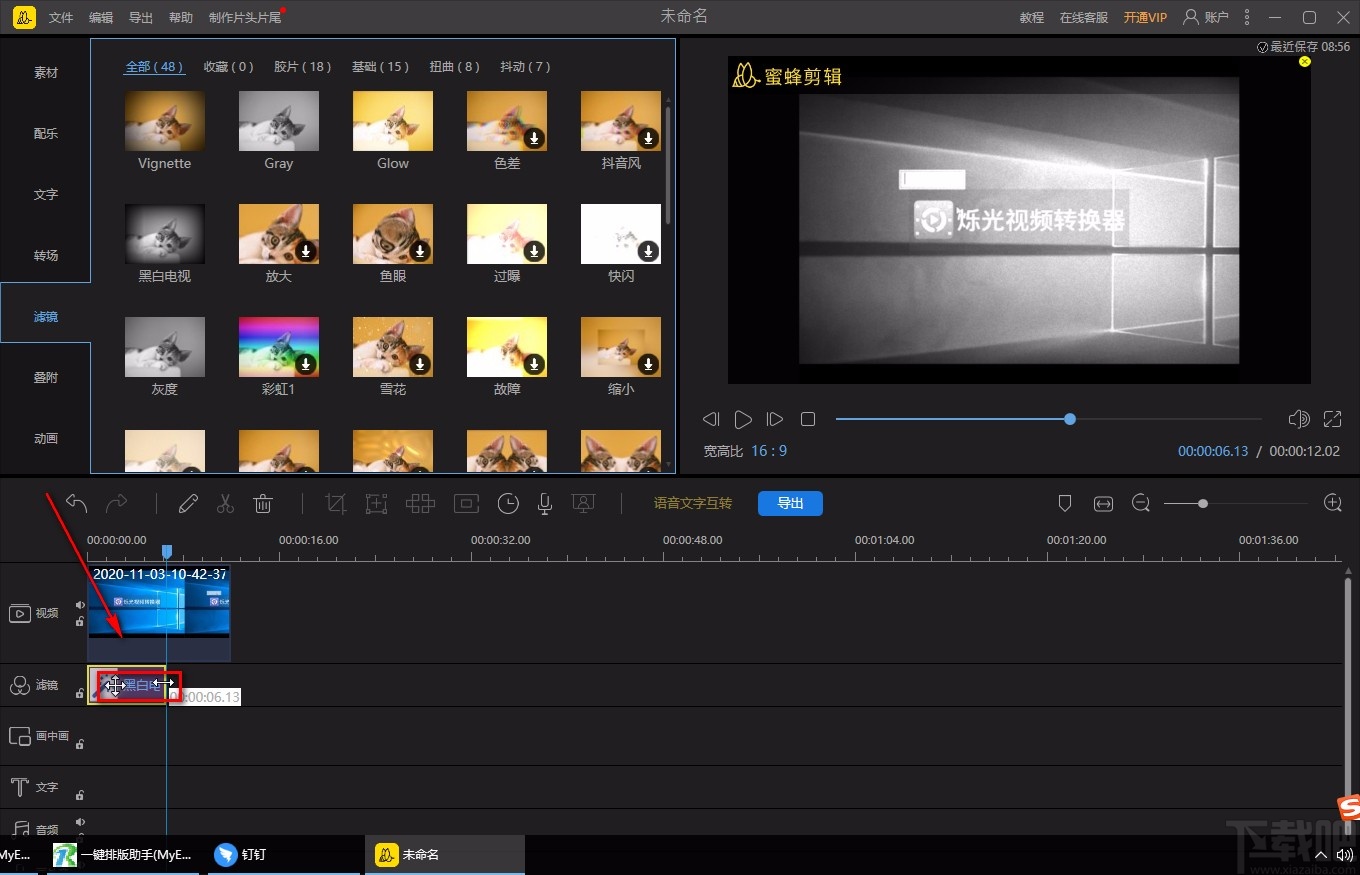Switch to the 转场 transitions tab
Image resolution: width=1360 pixels, height=875 pixels.
pos(46,255)
